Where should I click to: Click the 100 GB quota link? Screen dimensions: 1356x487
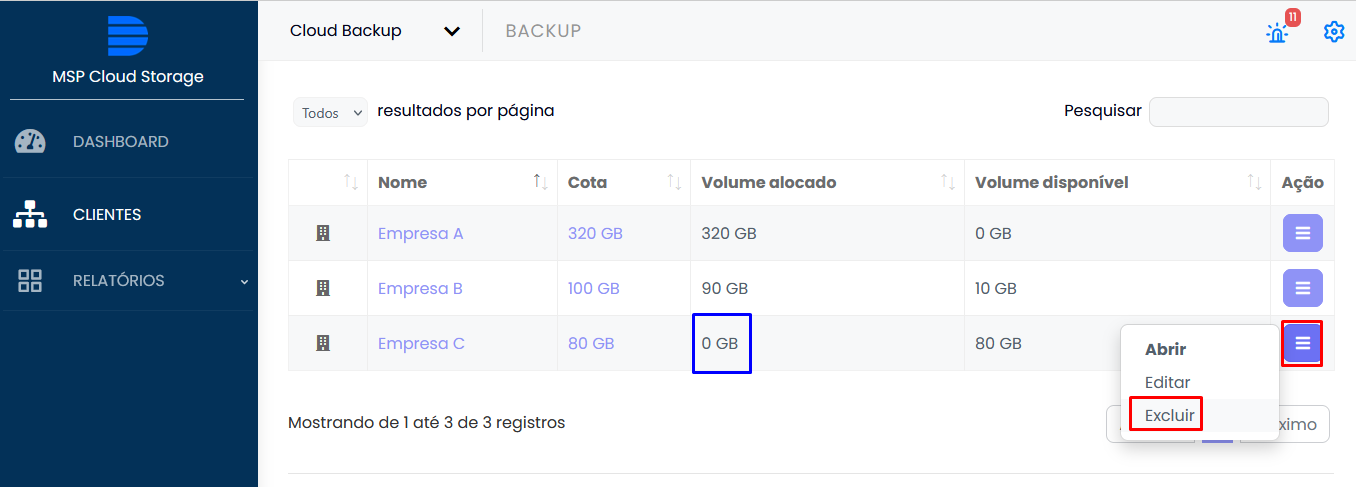point(593,289)
